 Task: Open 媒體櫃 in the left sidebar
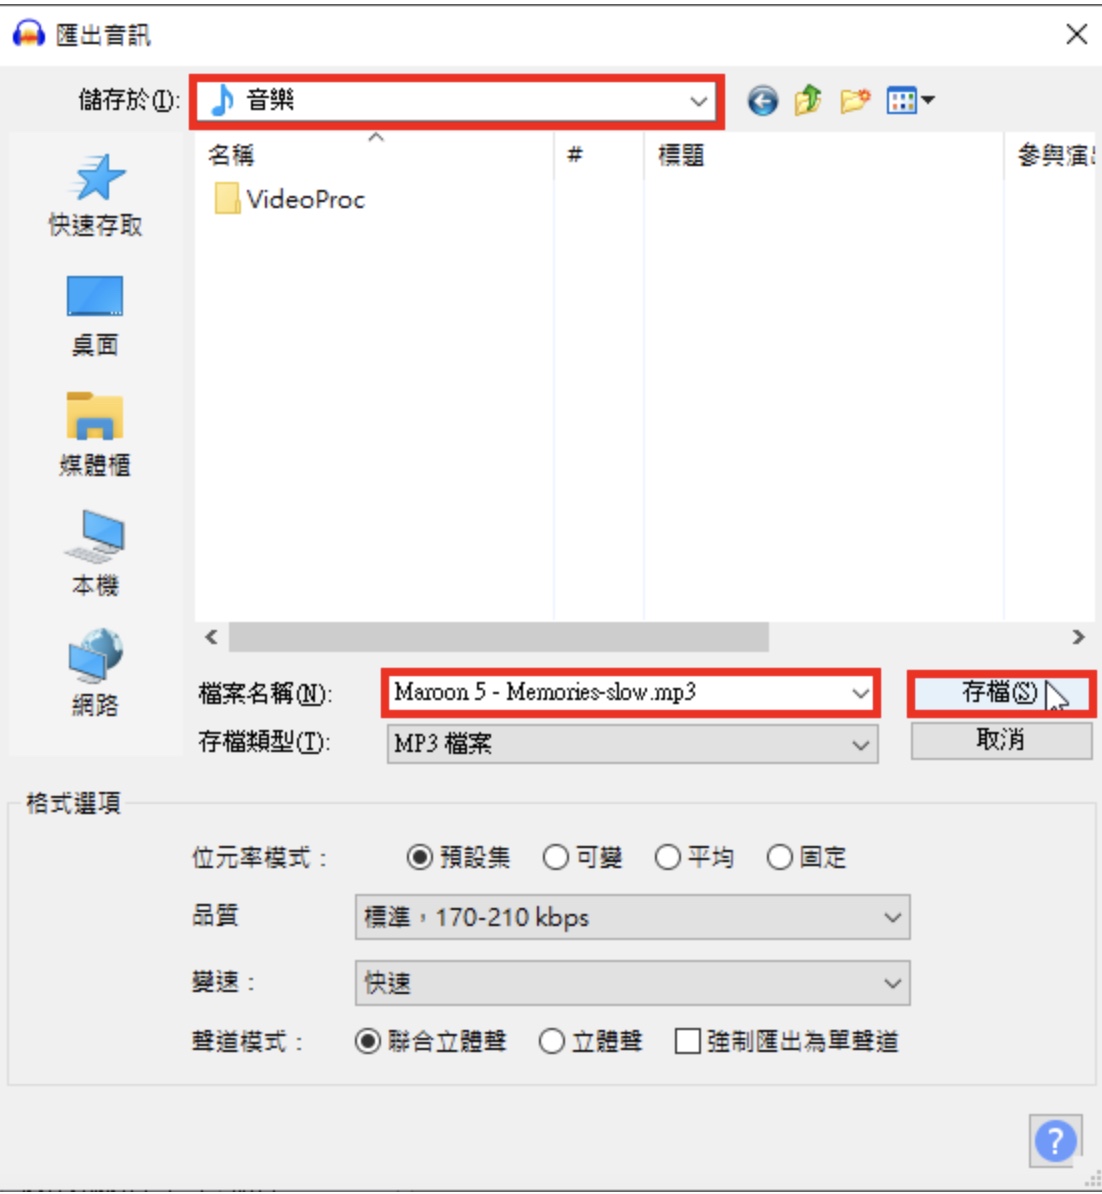95,435
